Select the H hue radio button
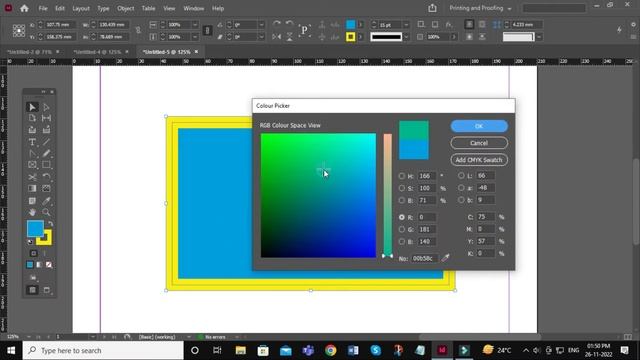640x360 pixels. point(402,176)
